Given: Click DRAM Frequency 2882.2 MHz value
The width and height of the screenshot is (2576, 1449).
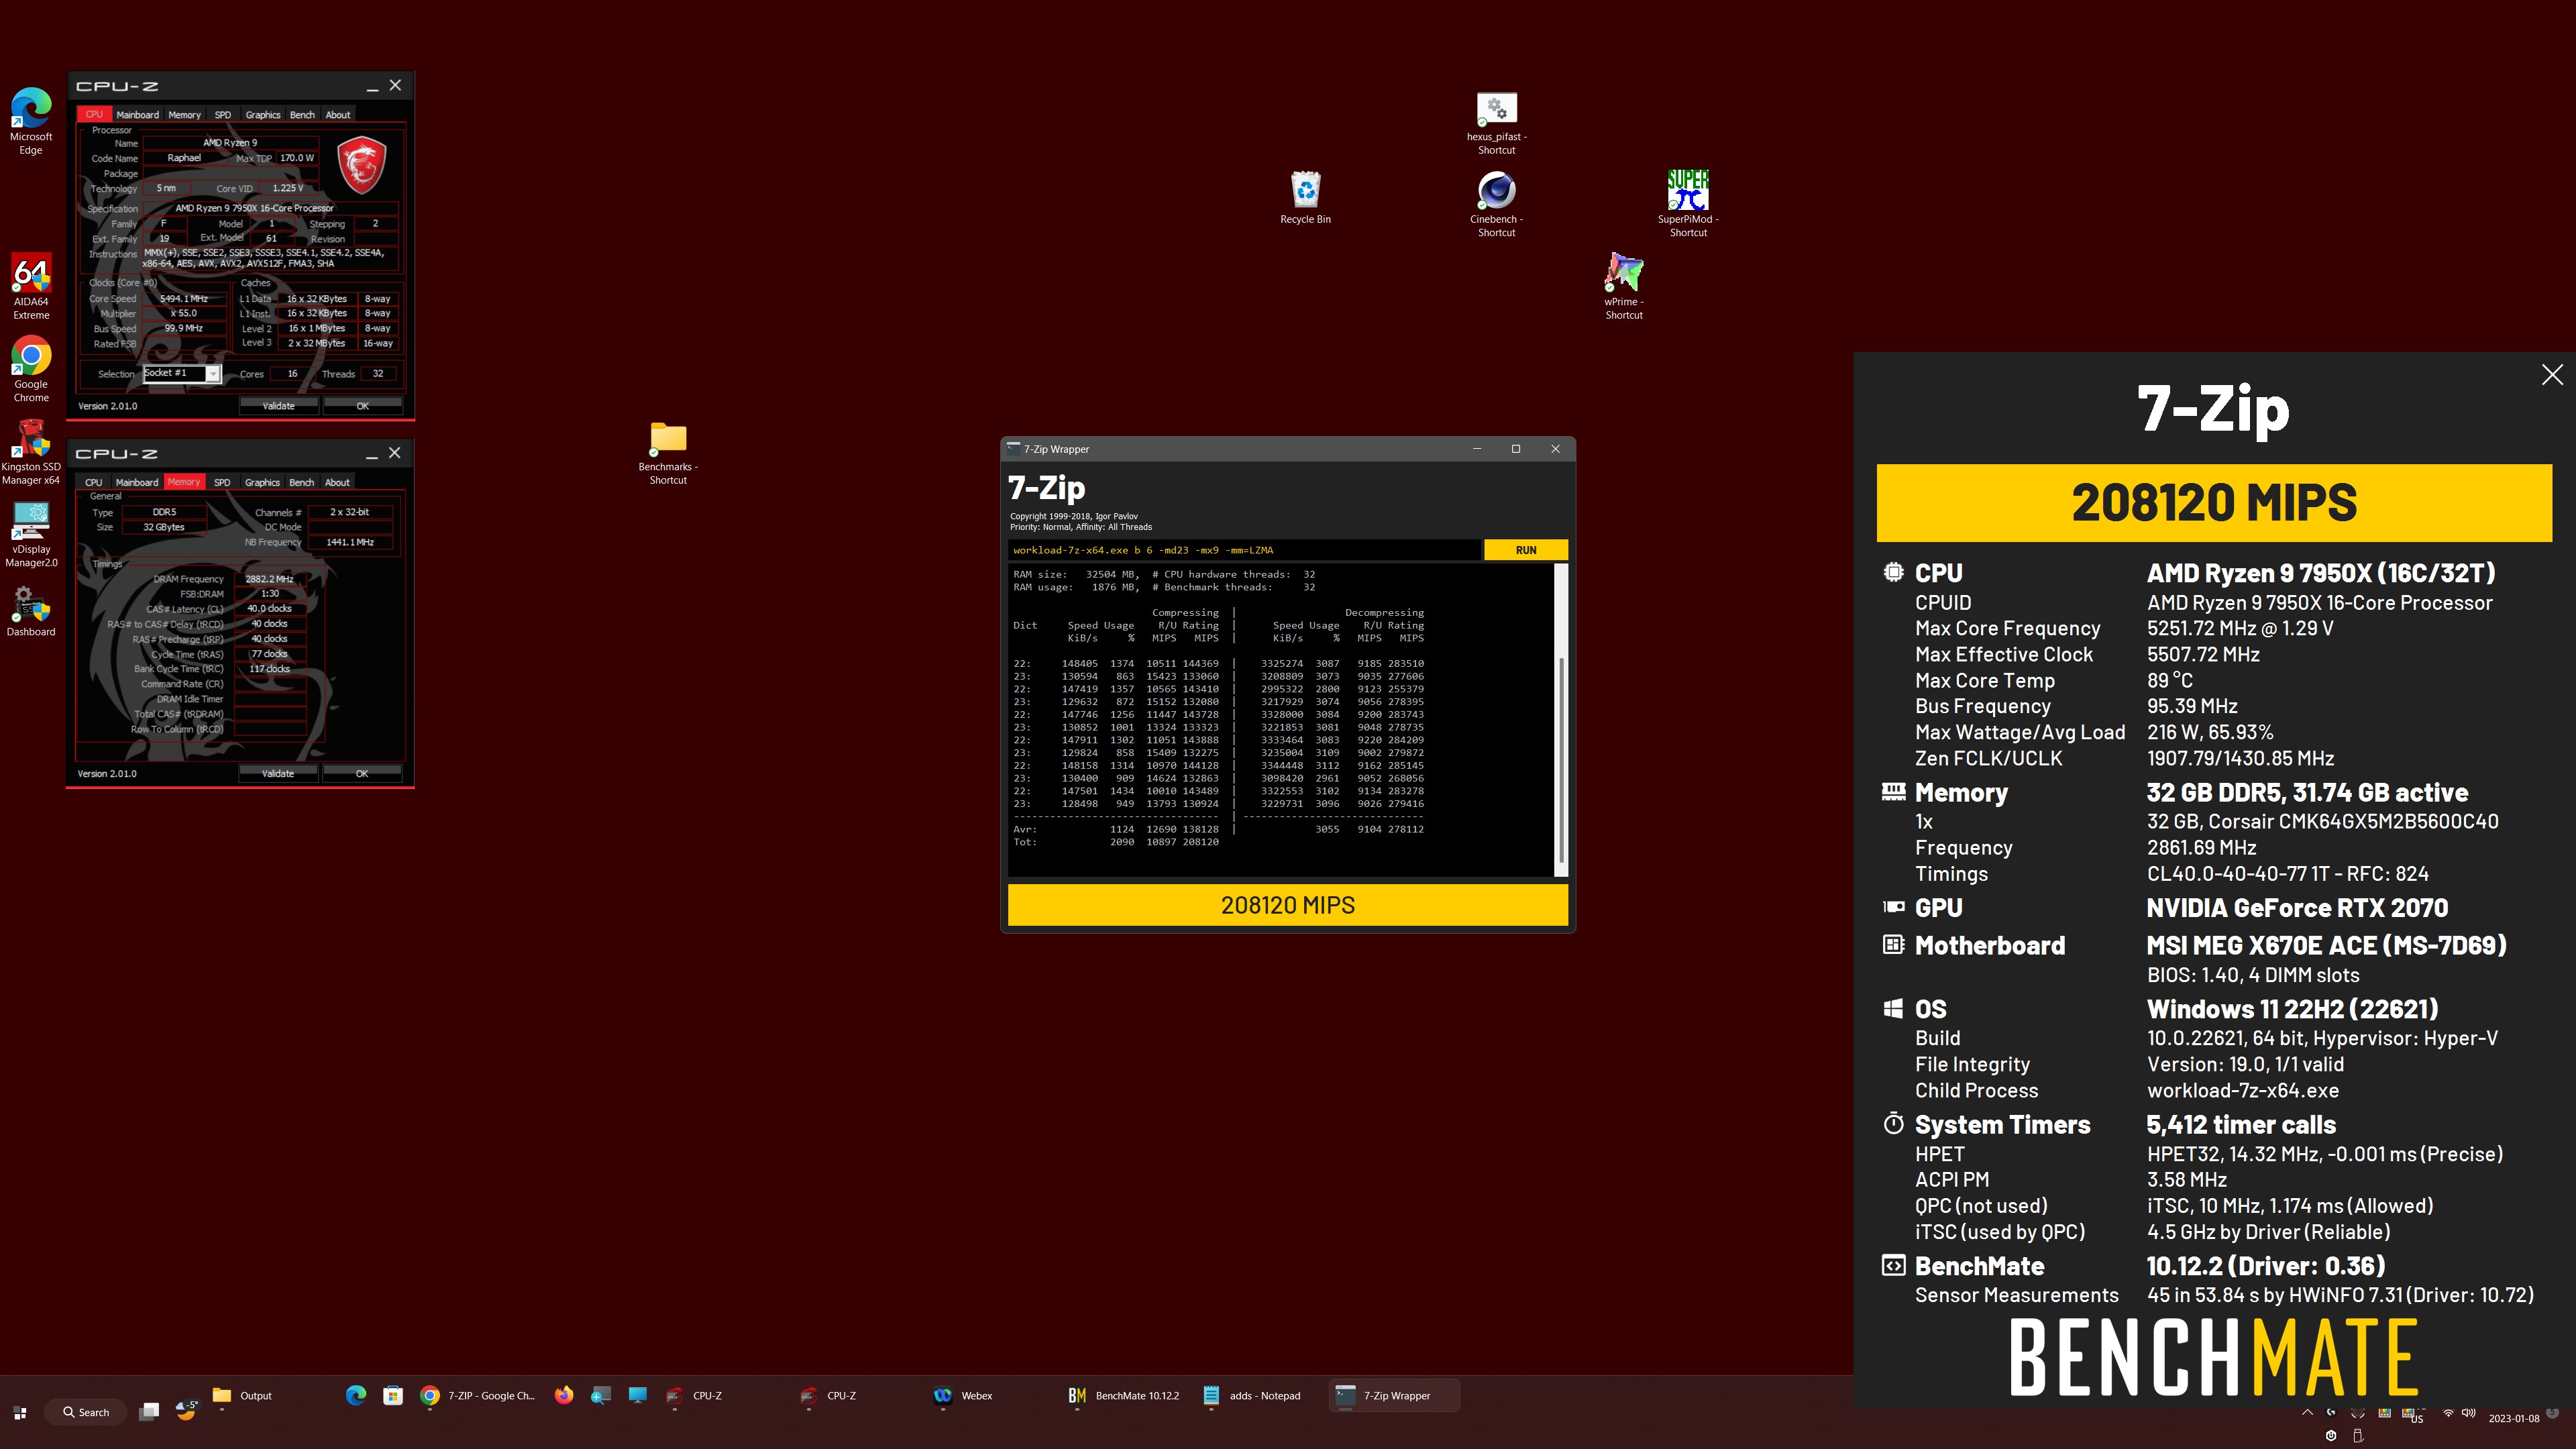Looking at the screenshot, I should [269, 579].
